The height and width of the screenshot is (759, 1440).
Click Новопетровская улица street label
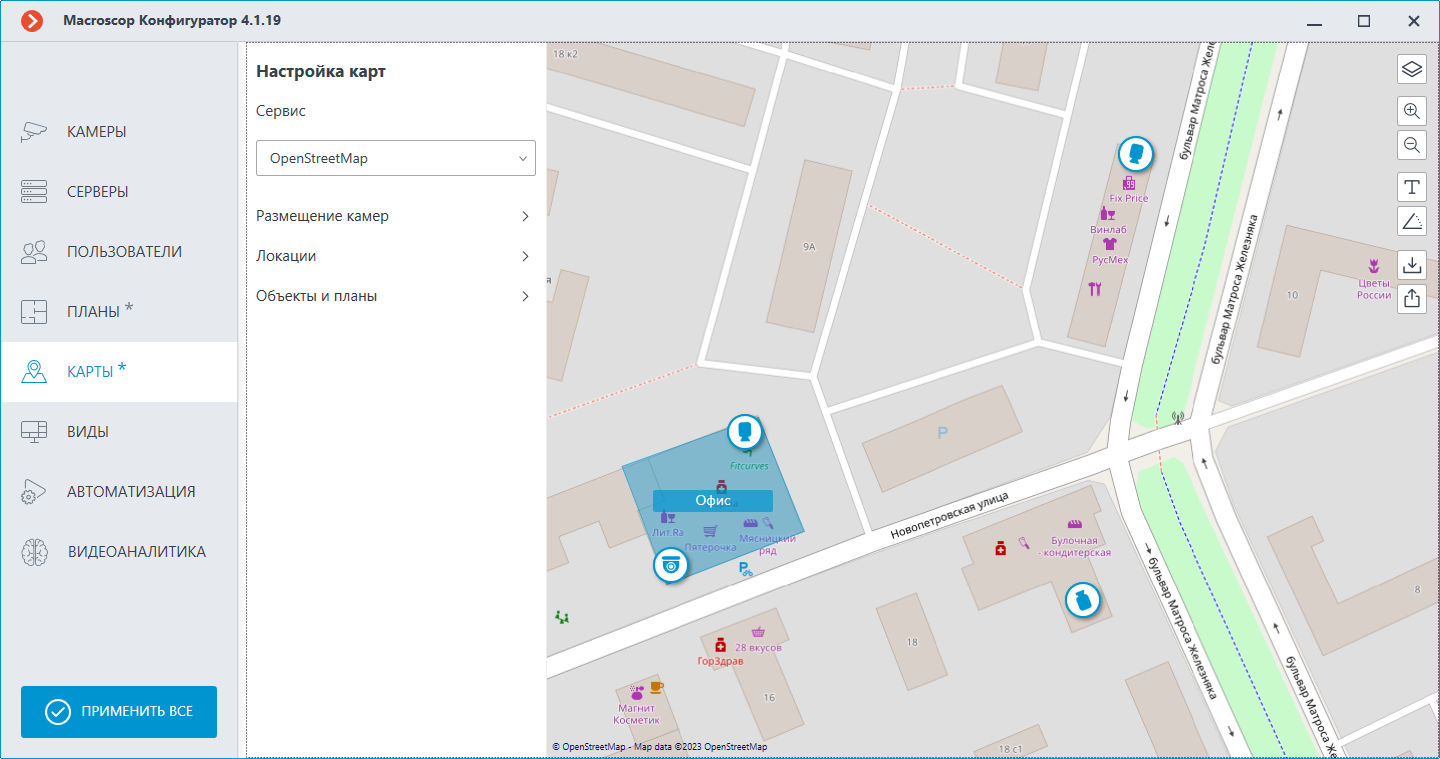[x=949, y=516]
